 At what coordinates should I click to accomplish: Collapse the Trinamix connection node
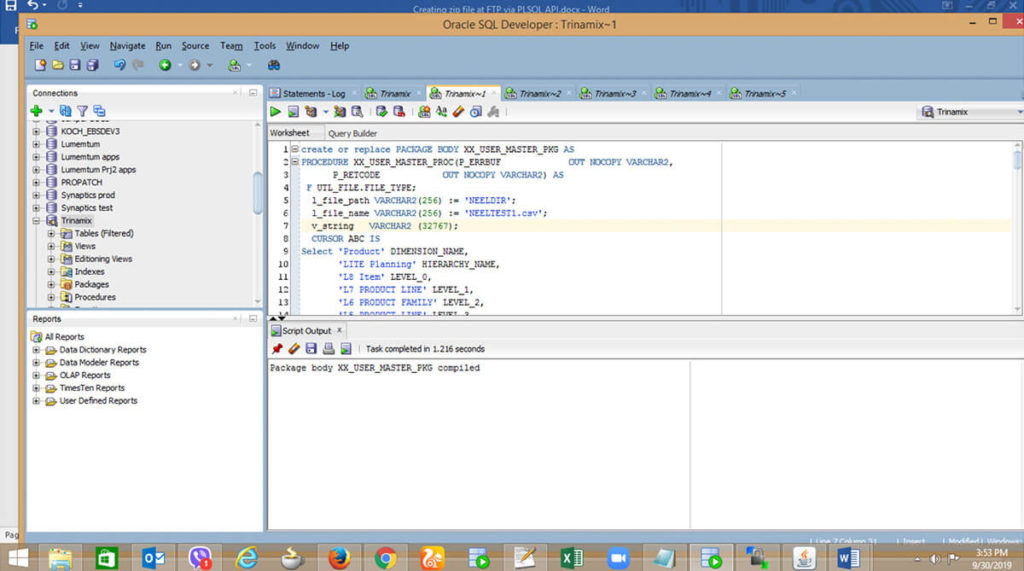37,221
